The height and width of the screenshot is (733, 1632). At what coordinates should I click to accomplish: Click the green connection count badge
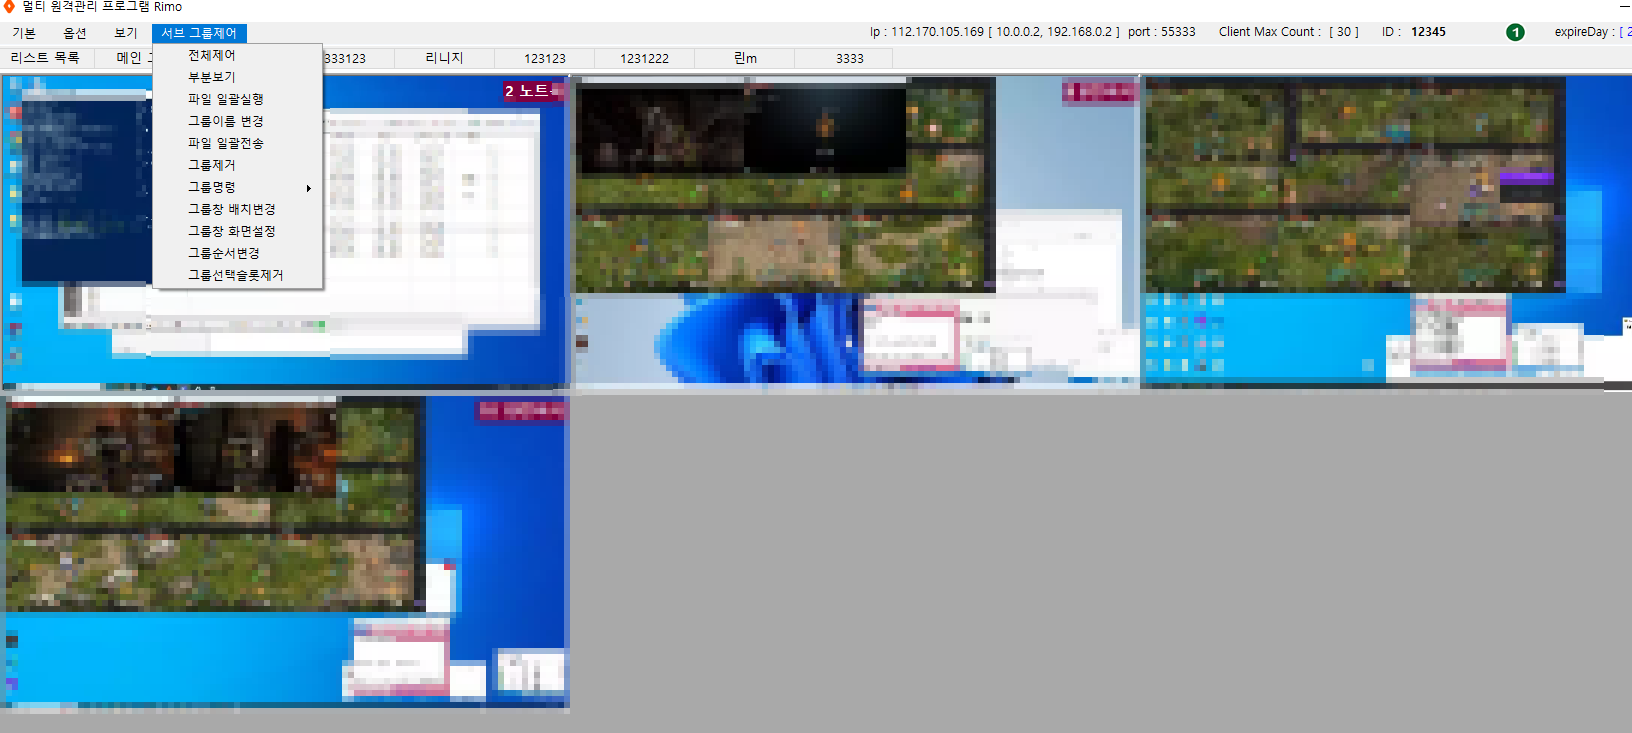click(1515, 32)
